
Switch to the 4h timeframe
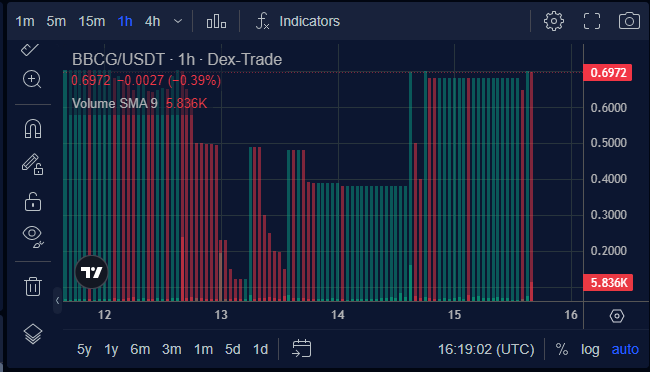(152, 21)
